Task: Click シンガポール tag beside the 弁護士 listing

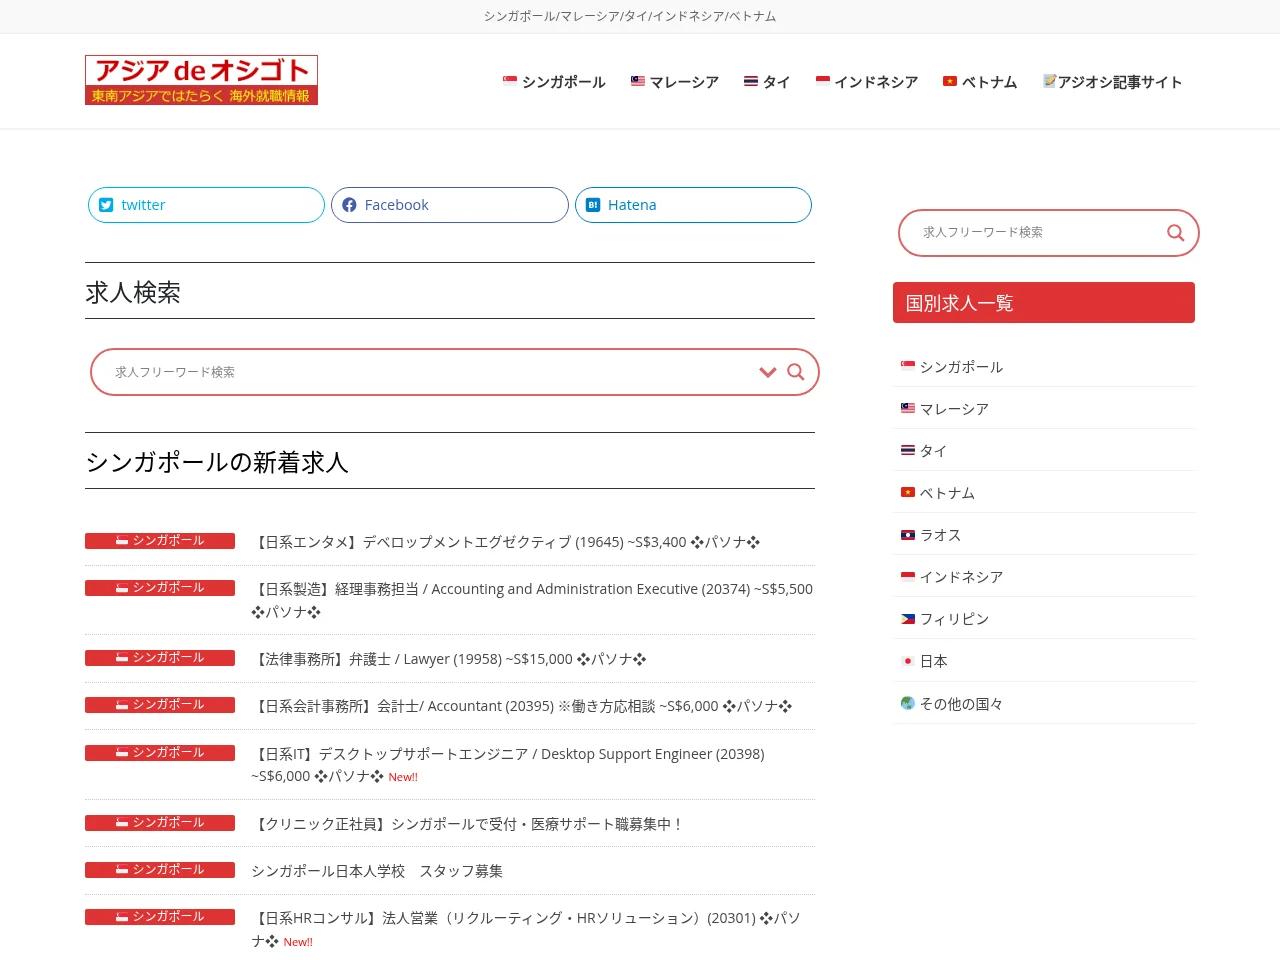Action: tap(160, 658)
